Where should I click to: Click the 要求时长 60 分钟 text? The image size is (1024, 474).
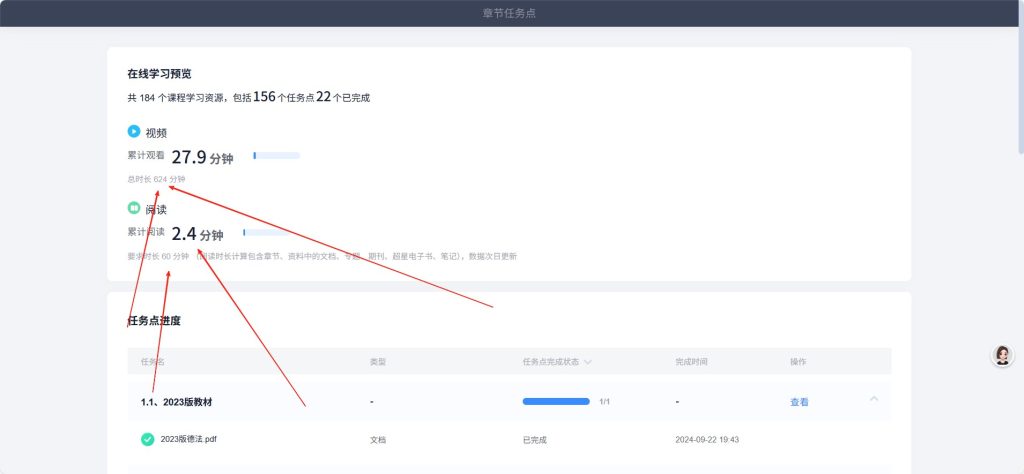pos(158,257)
